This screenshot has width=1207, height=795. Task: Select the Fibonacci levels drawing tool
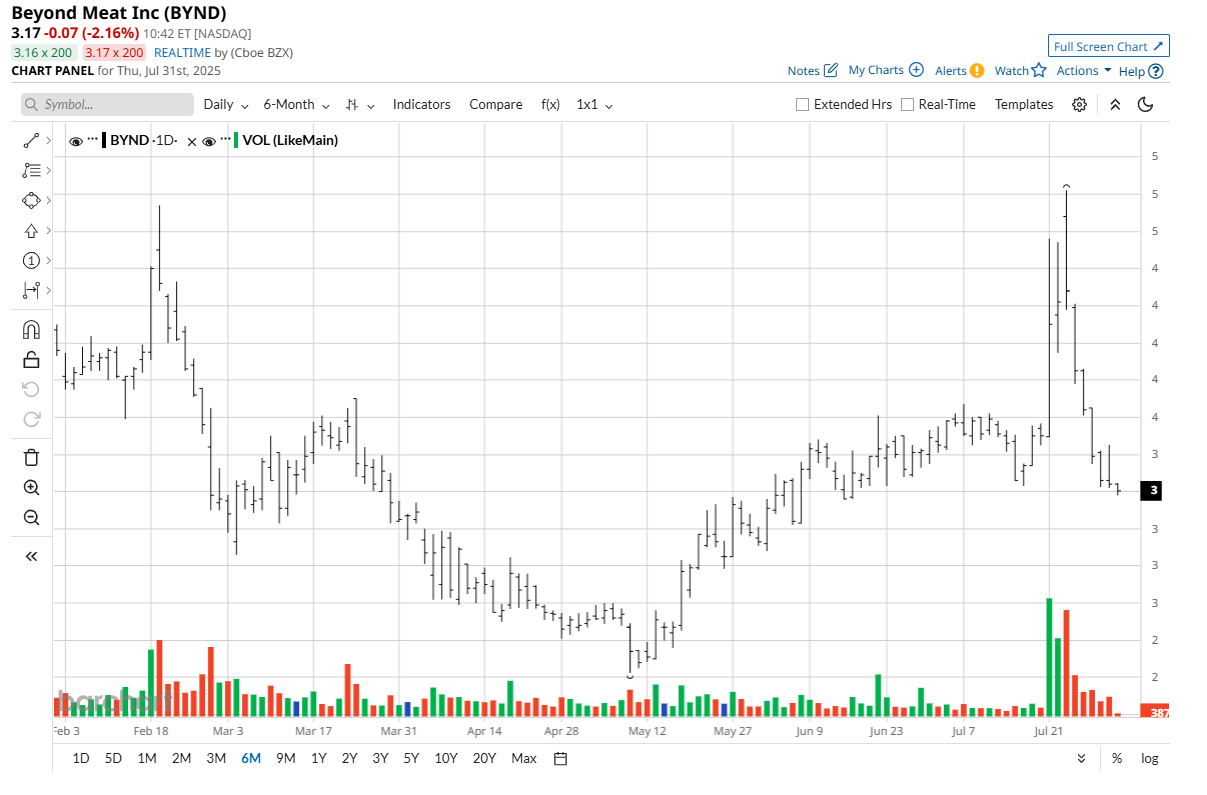(30, 171)
